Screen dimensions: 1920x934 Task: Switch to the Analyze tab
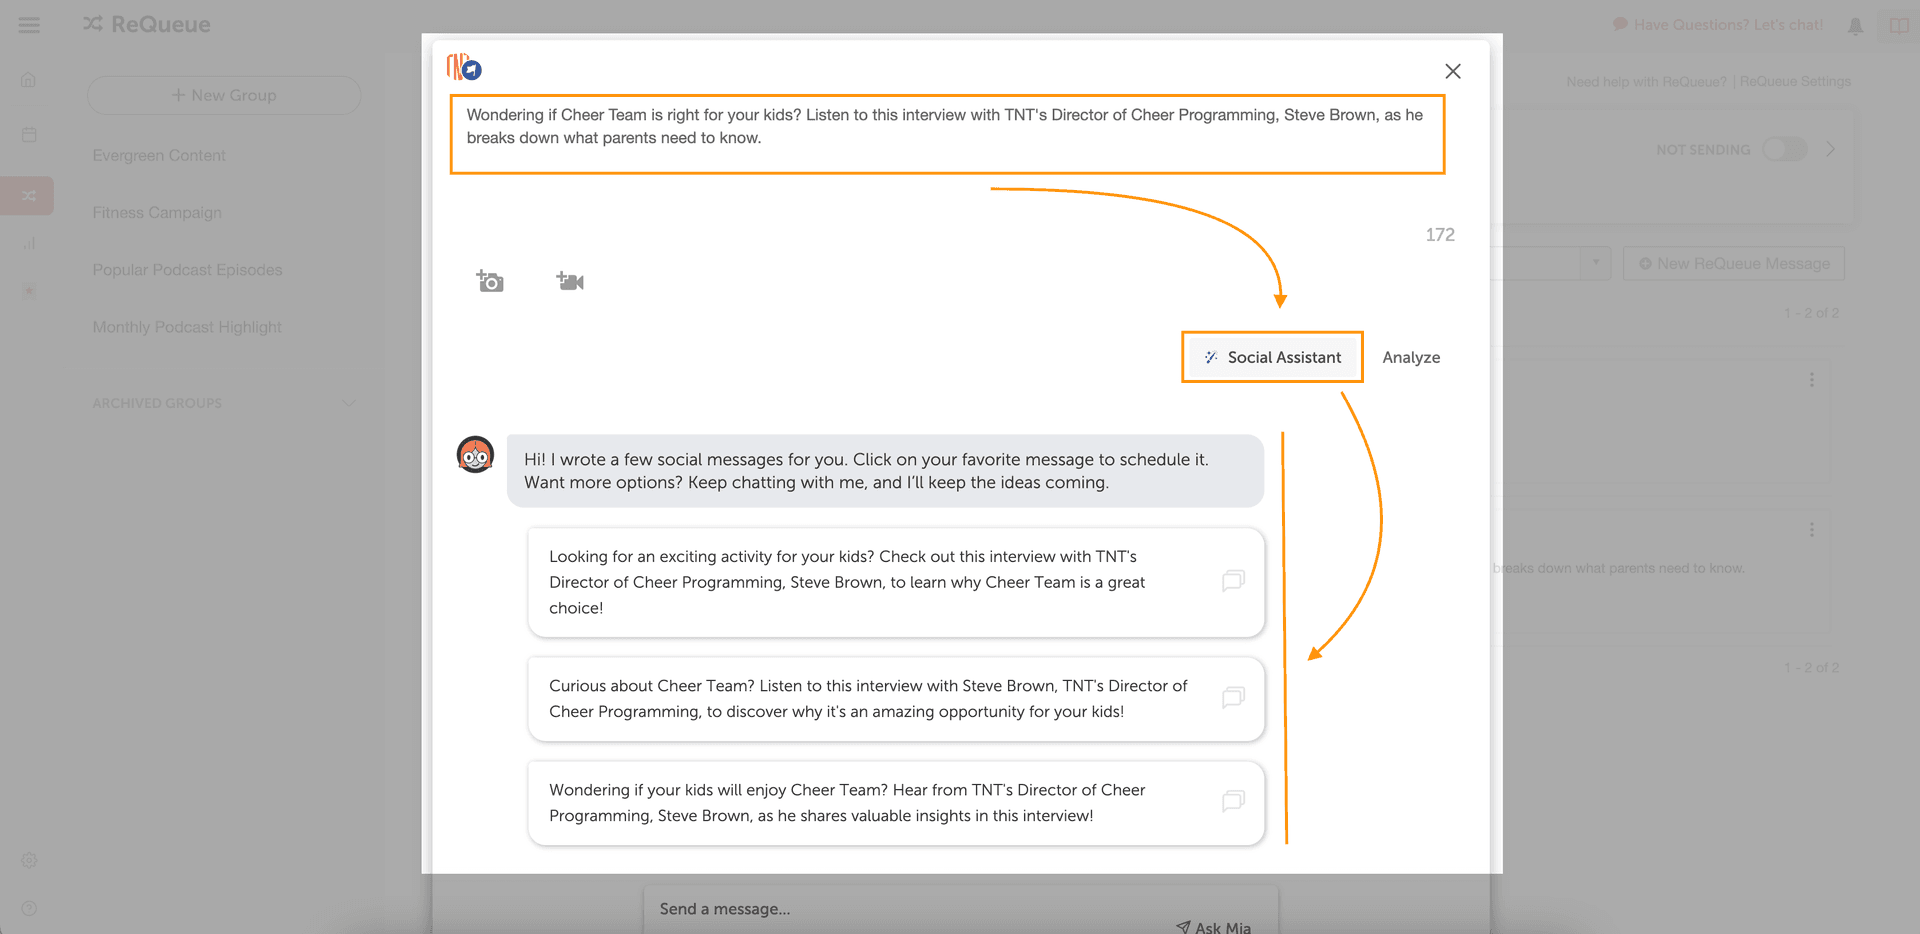click(x=1411, y=357)
